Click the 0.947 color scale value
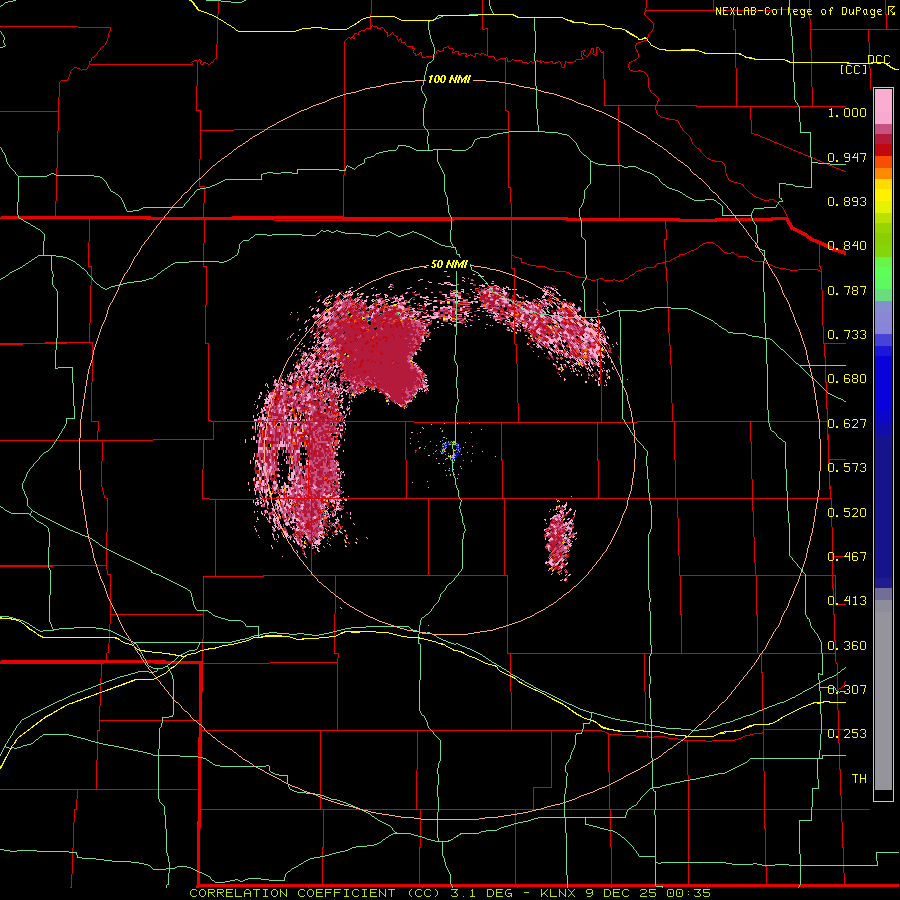The width and height of the screenshot is (900, 900). [847, 157]
